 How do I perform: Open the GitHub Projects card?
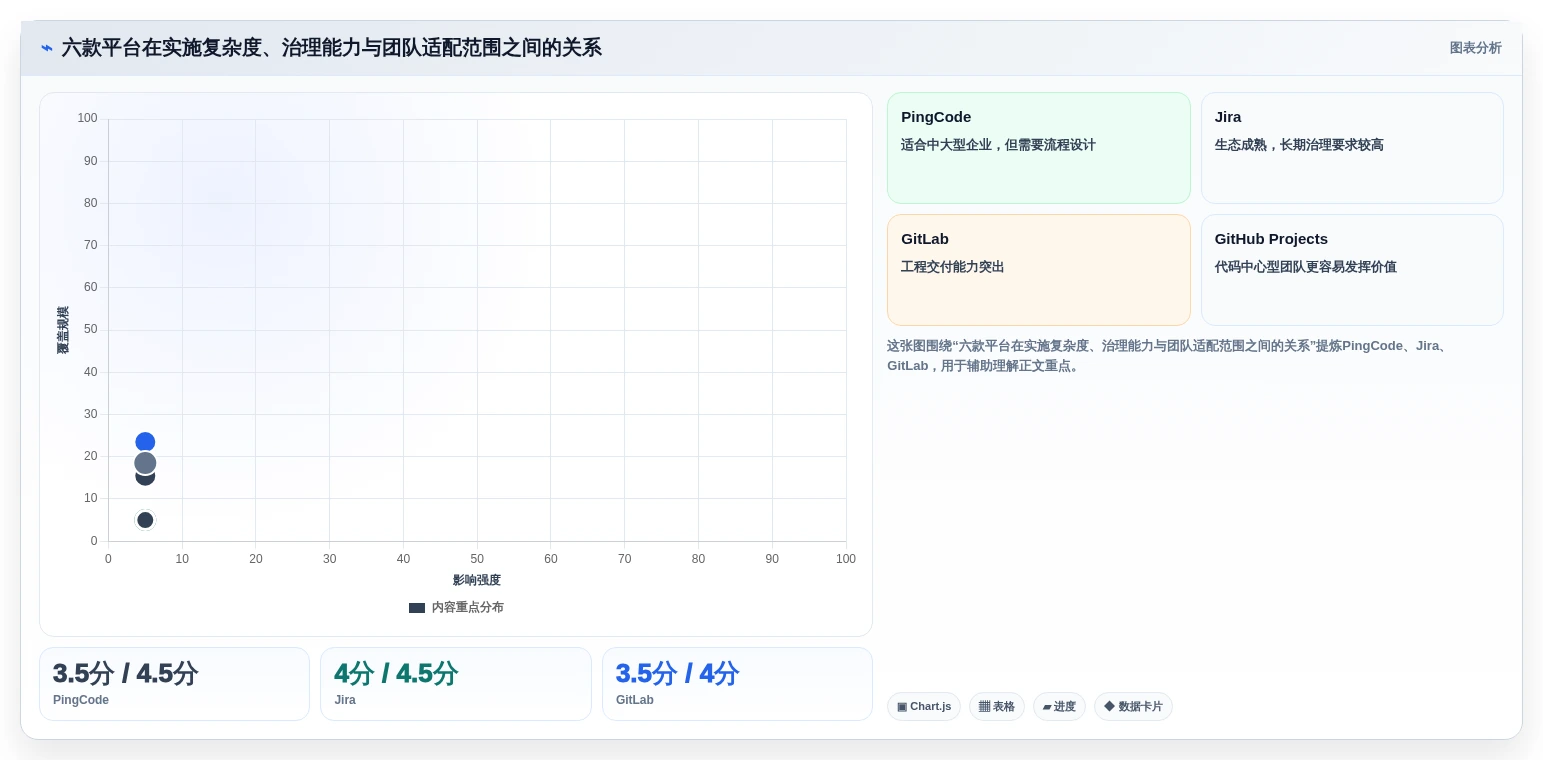click(x=1352, y=270)
